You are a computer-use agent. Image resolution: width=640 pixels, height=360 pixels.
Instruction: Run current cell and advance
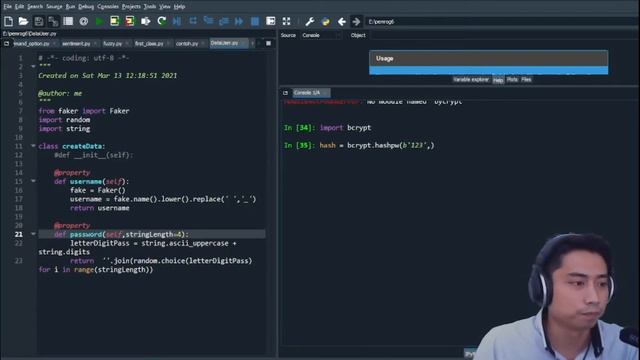point(130,21)
